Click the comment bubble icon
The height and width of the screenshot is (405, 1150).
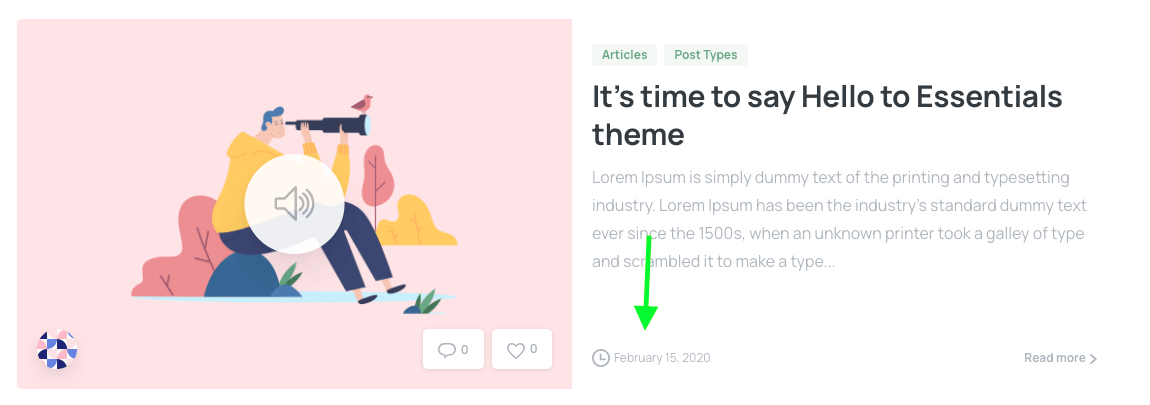[447, 350]
